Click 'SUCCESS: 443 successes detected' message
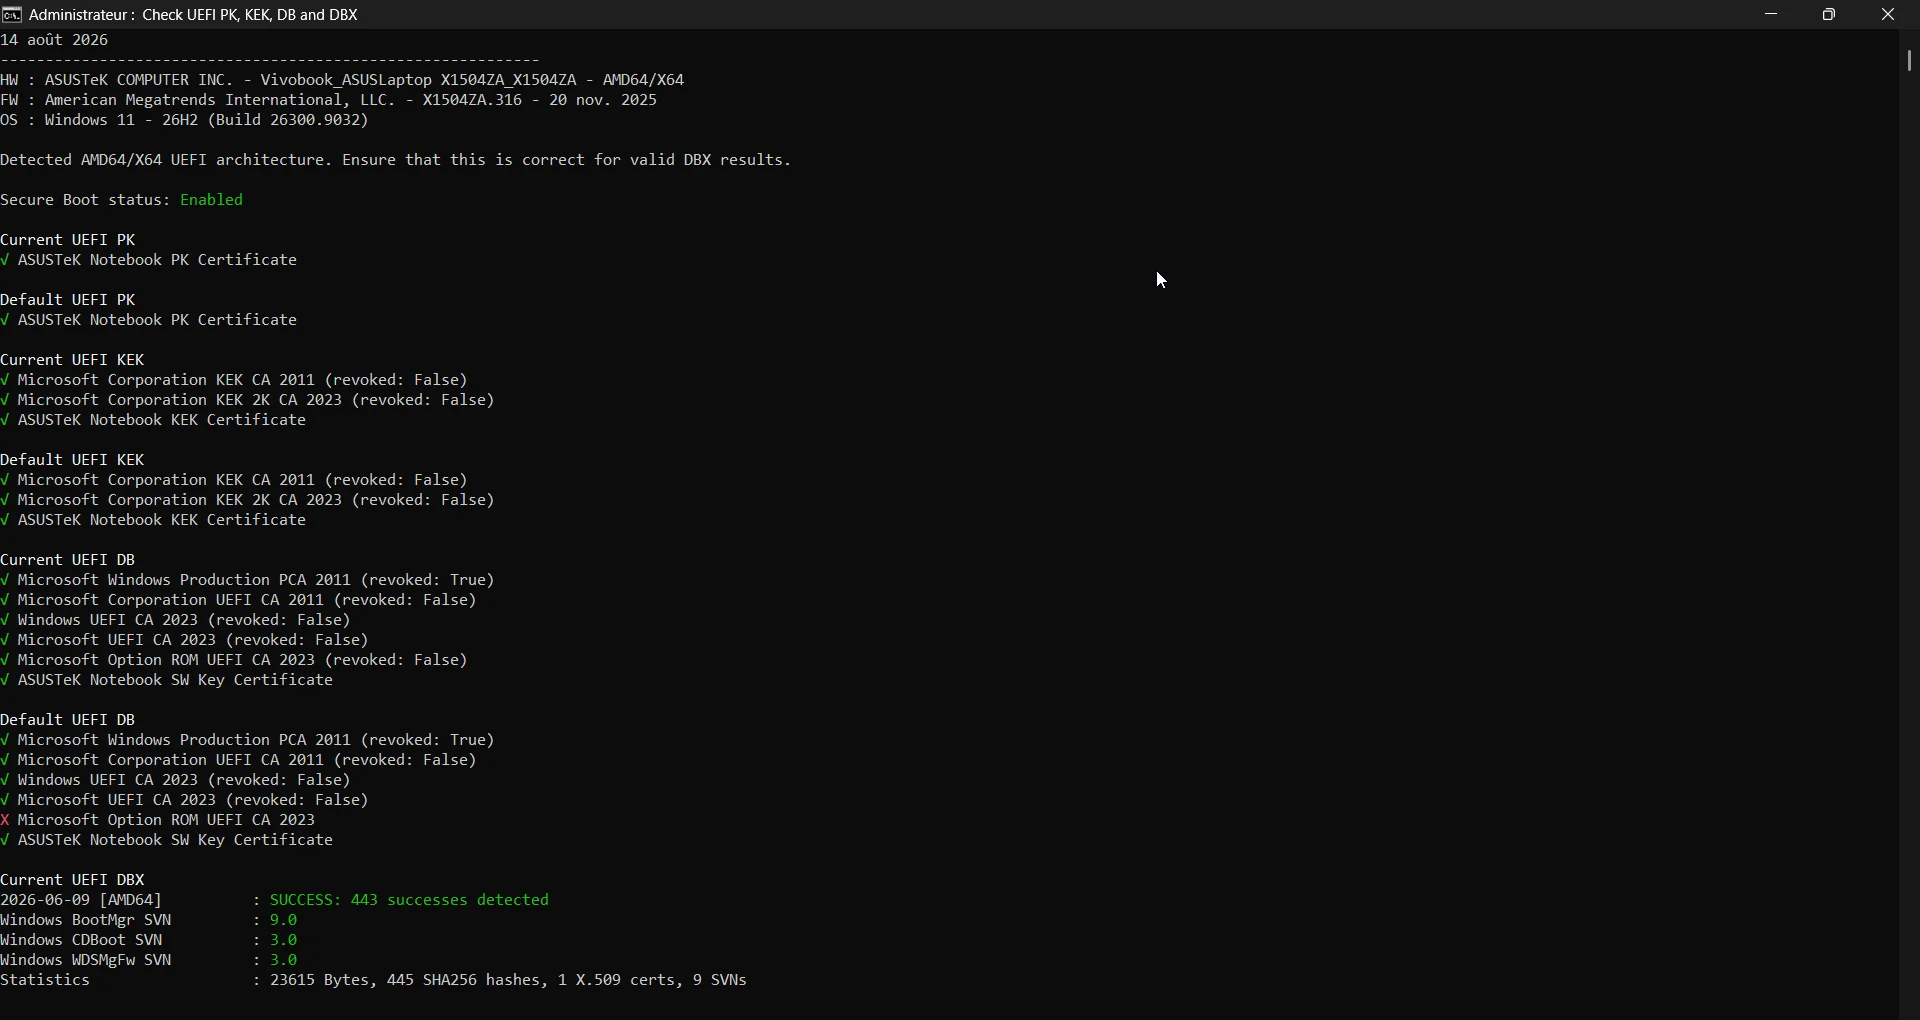This screenshot has height=1020, width=1920. (410, 900)
